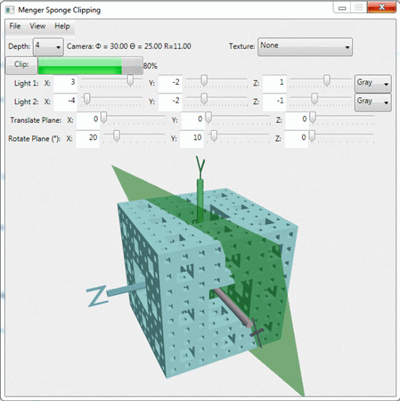Open the Depth dropdown
Screen dimensions: 400x401
(x=48, y=46)
